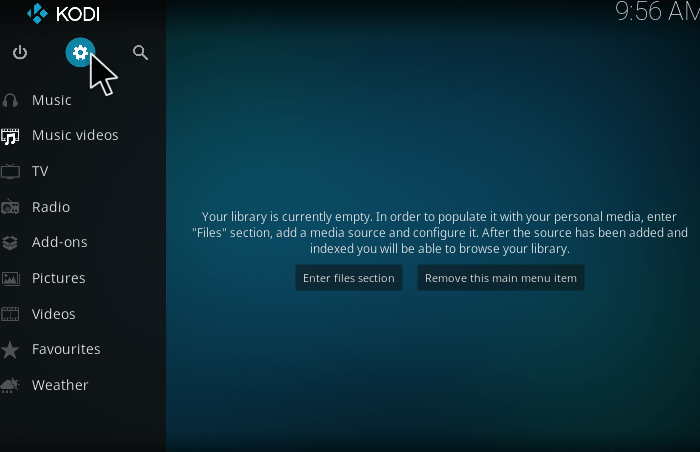This screenshot has width=700, height=452.
Task: Open the power options menu
Action: [20, 53]
